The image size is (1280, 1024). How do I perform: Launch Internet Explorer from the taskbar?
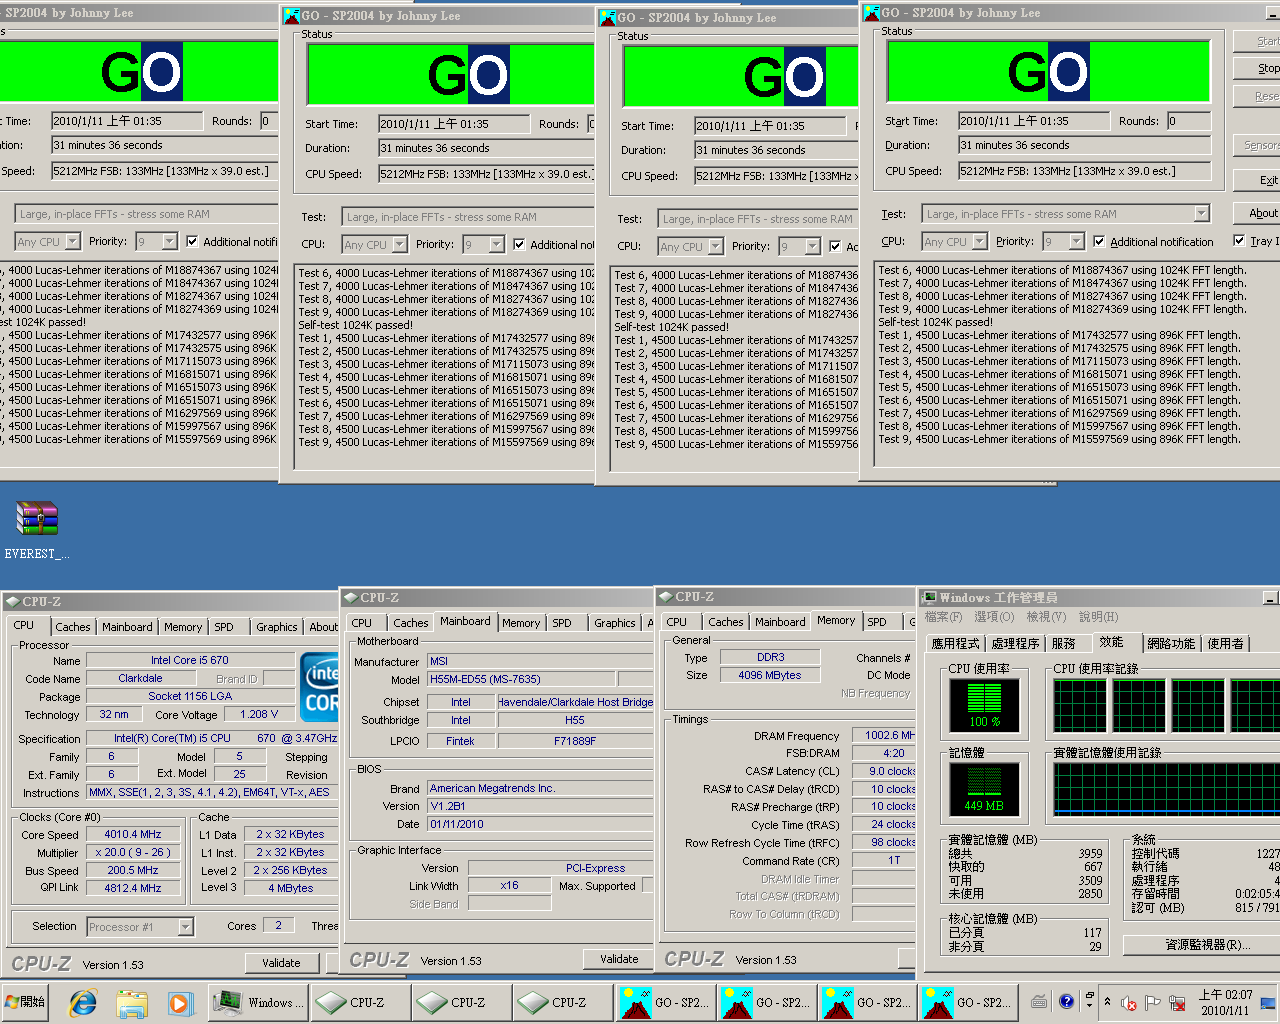(x=83, y=1002)
